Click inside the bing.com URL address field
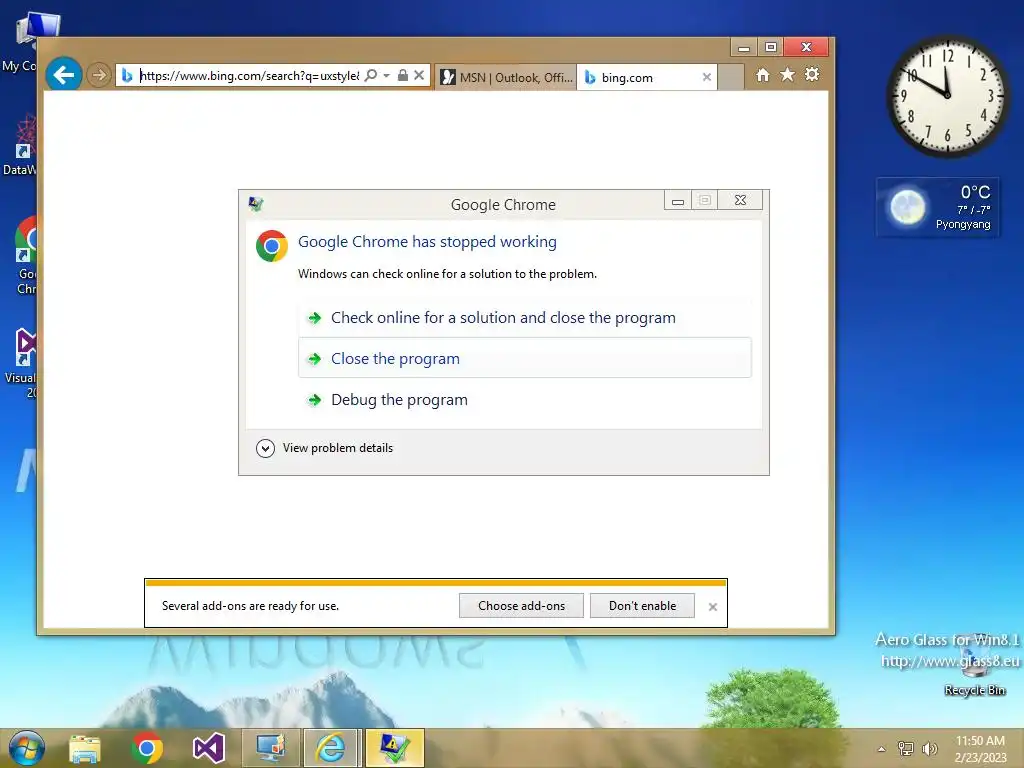This screenshot has height=768, width=1024. (249, 76)
